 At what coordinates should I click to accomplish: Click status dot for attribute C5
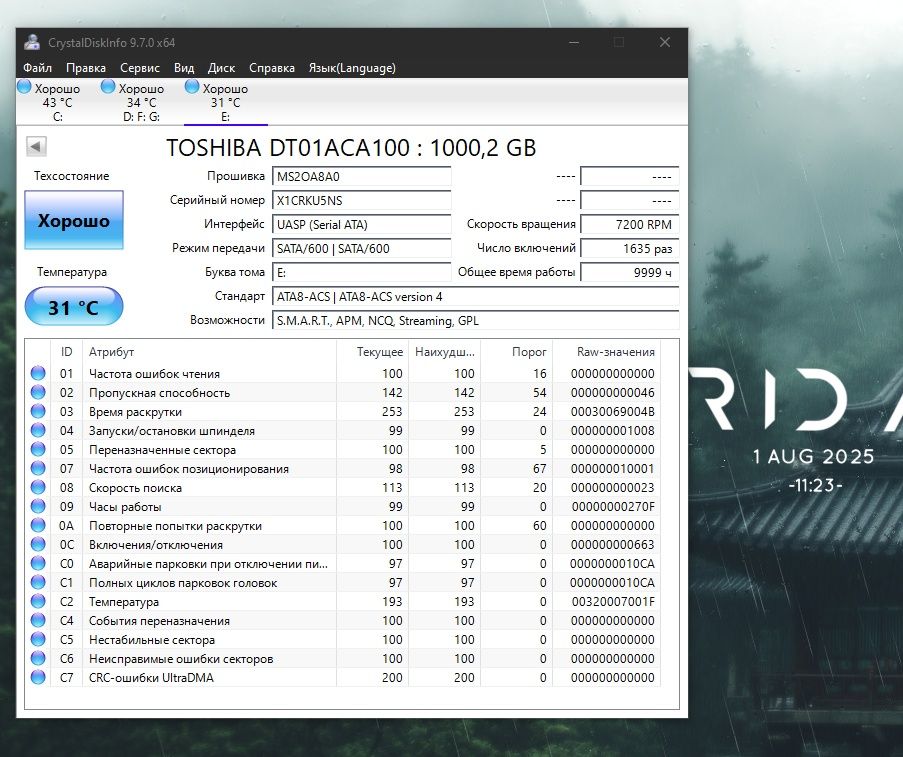(38, 639)
